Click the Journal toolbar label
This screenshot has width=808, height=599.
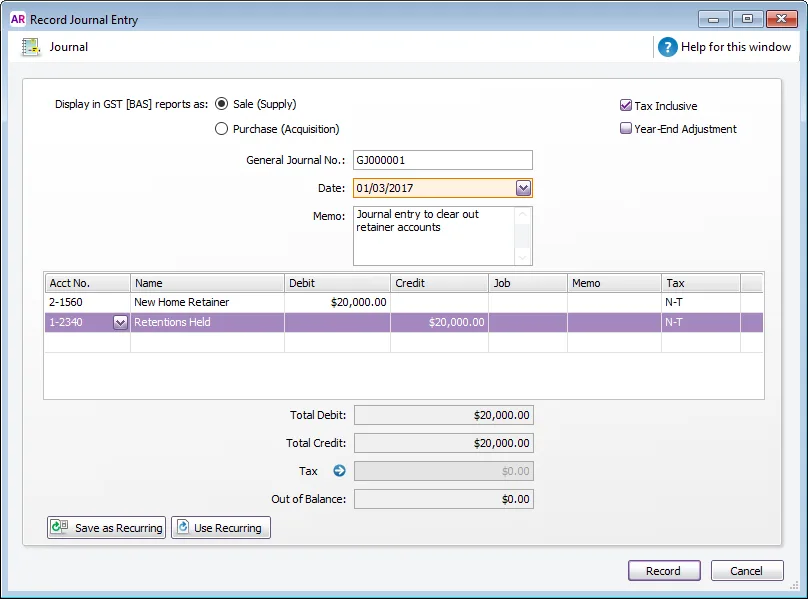pyautogui.click(x=69, y=47)
